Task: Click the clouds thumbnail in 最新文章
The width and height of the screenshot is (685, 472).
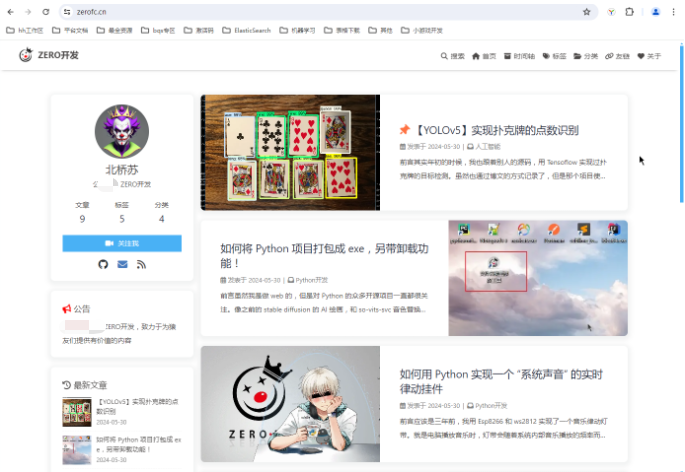Action: tap(77, 450)
